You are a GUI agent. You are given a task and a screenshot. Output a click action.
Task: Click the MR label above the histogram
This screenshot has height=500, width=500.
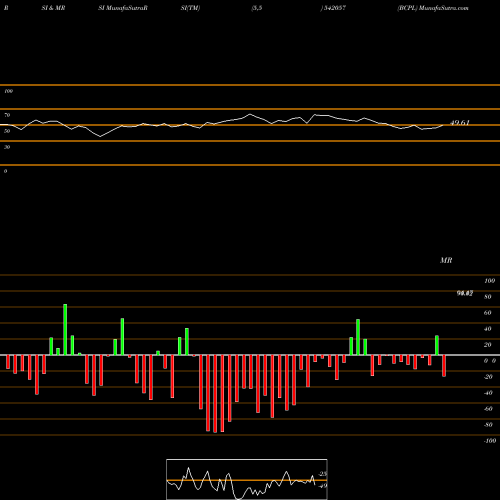(x=446, y=260)
